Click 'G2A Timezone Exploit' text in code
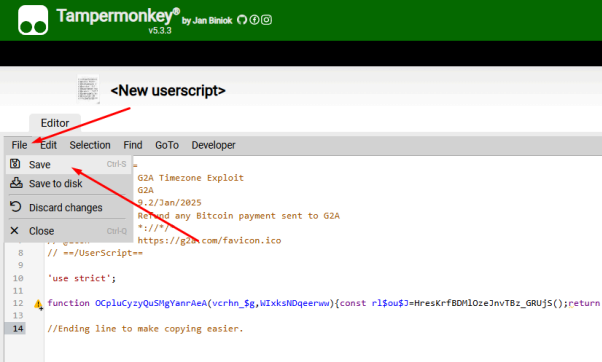602x362 pixels. [x=190, y=178]
